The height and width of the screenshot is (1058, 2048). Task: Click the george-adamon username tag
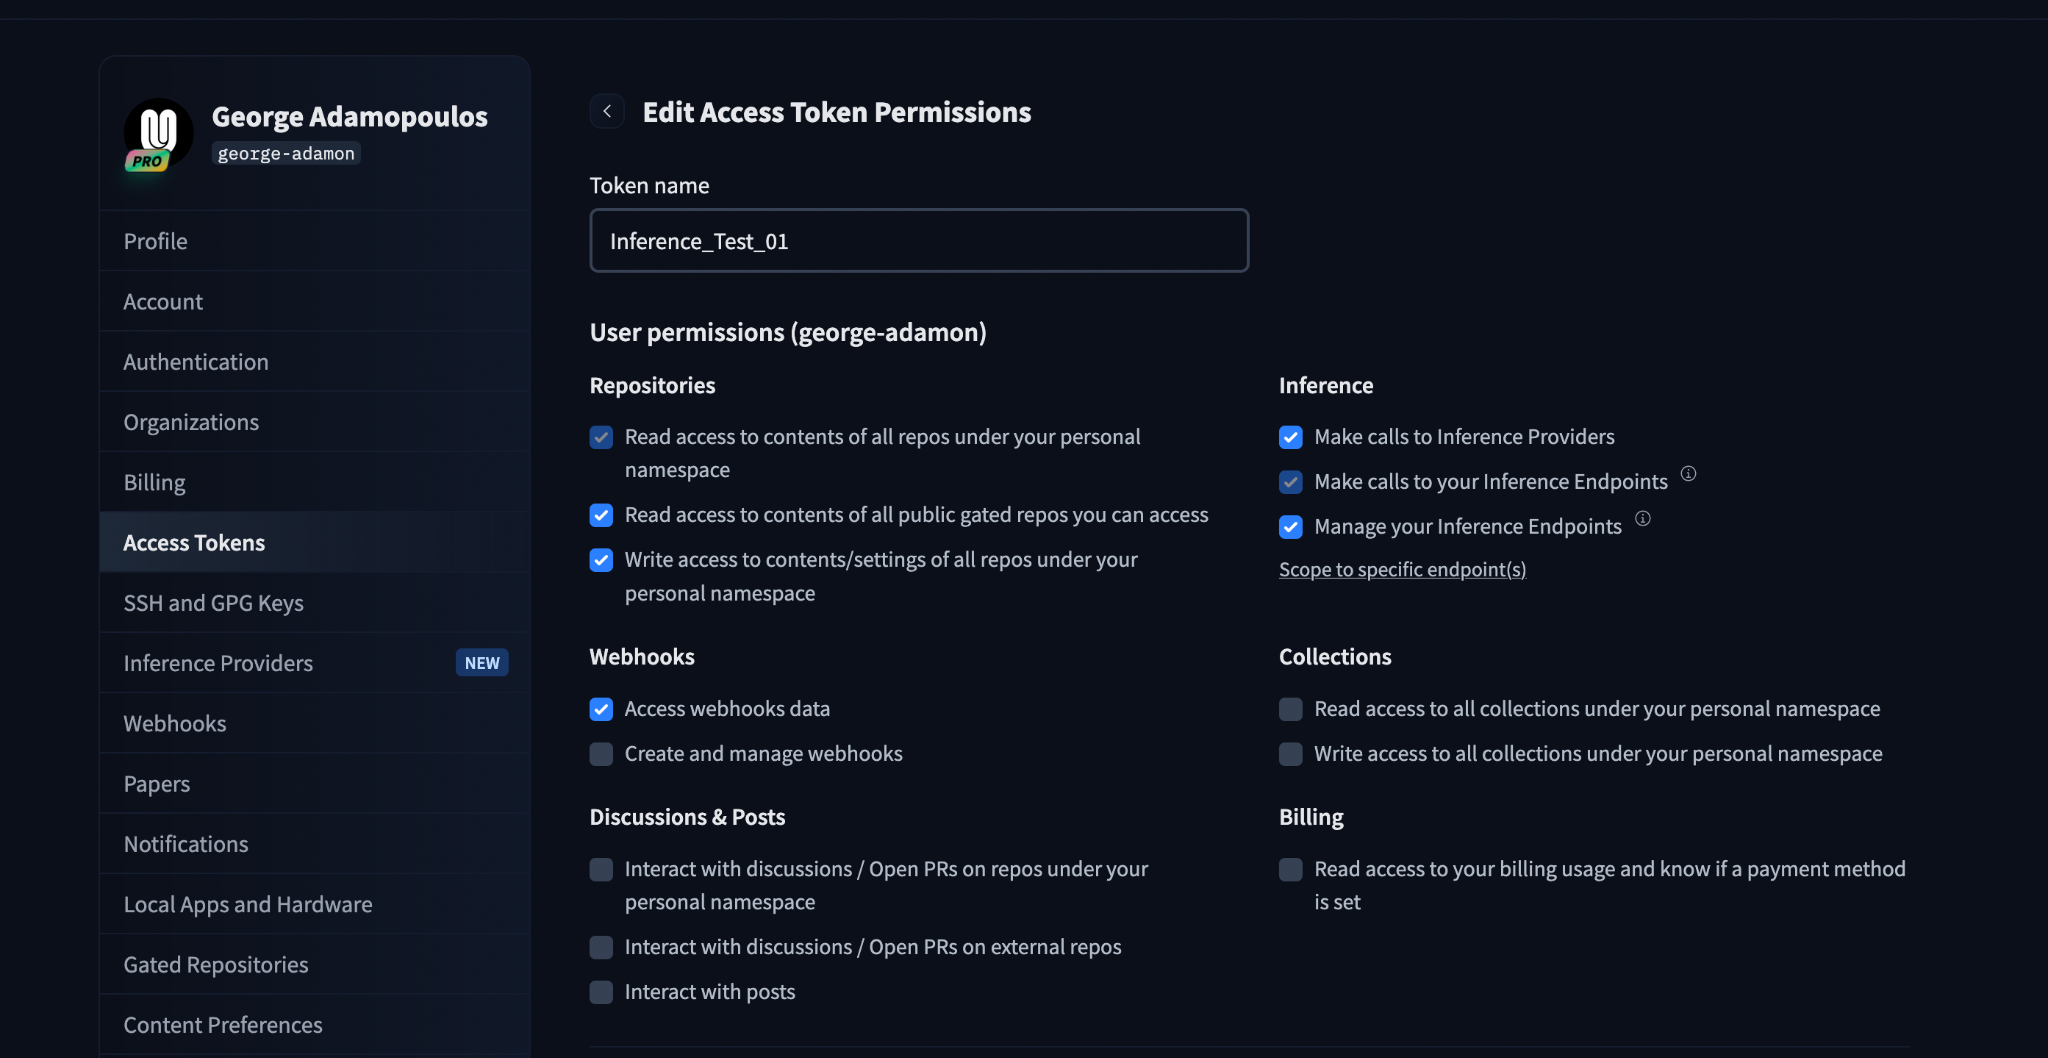pyautogui.click(x=286, y=154)
